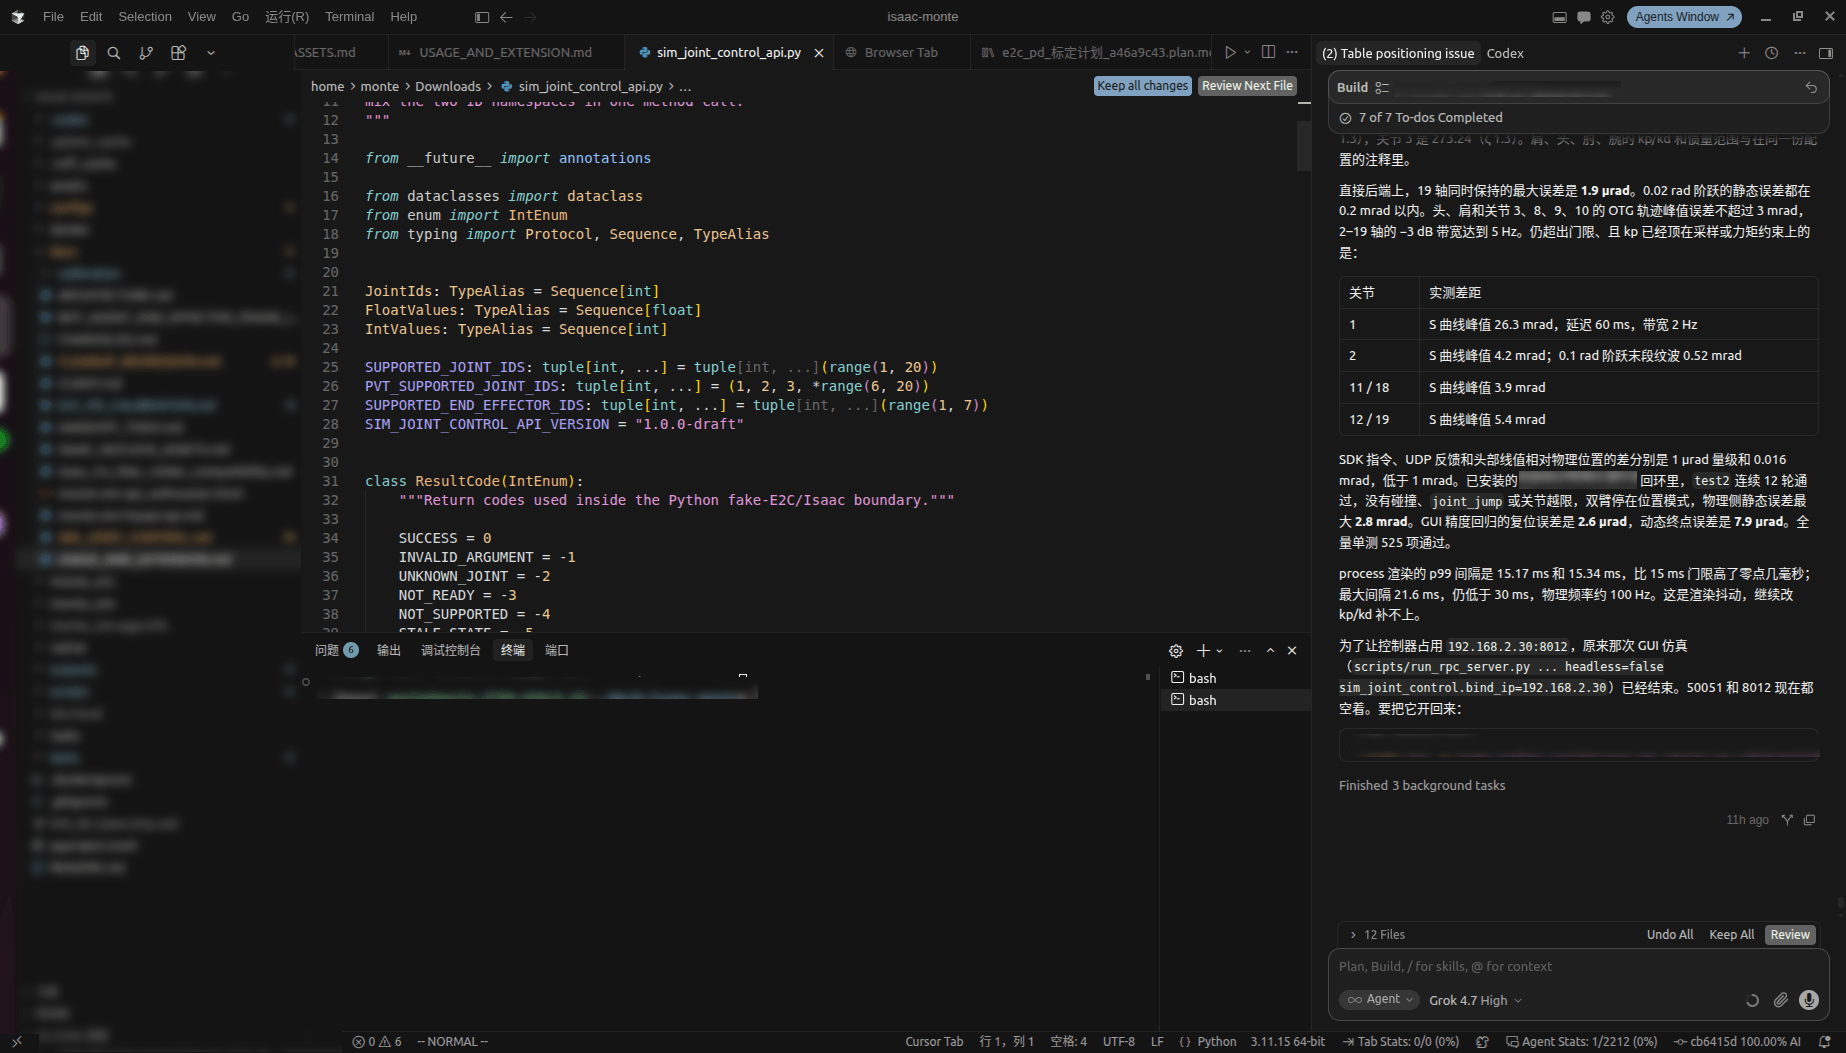Copy the agent message with copy icon
This screenshot has width=1846, height=1053.
click(x=1809, y=820)
